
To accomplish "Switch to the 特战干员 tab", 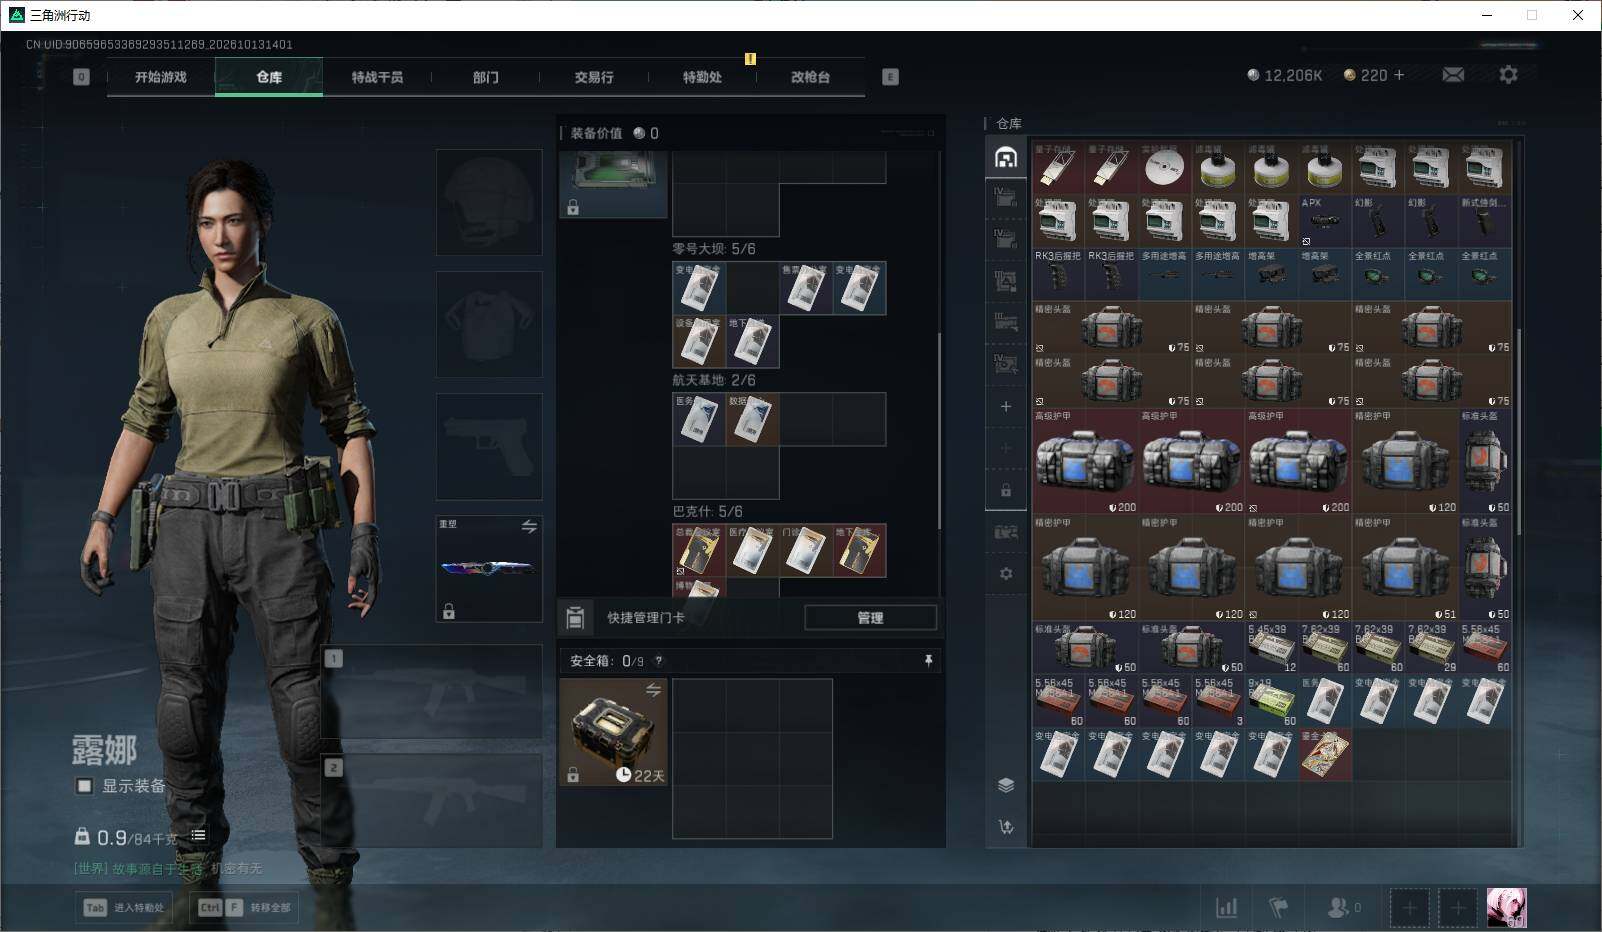I will [x=377, y=77].
